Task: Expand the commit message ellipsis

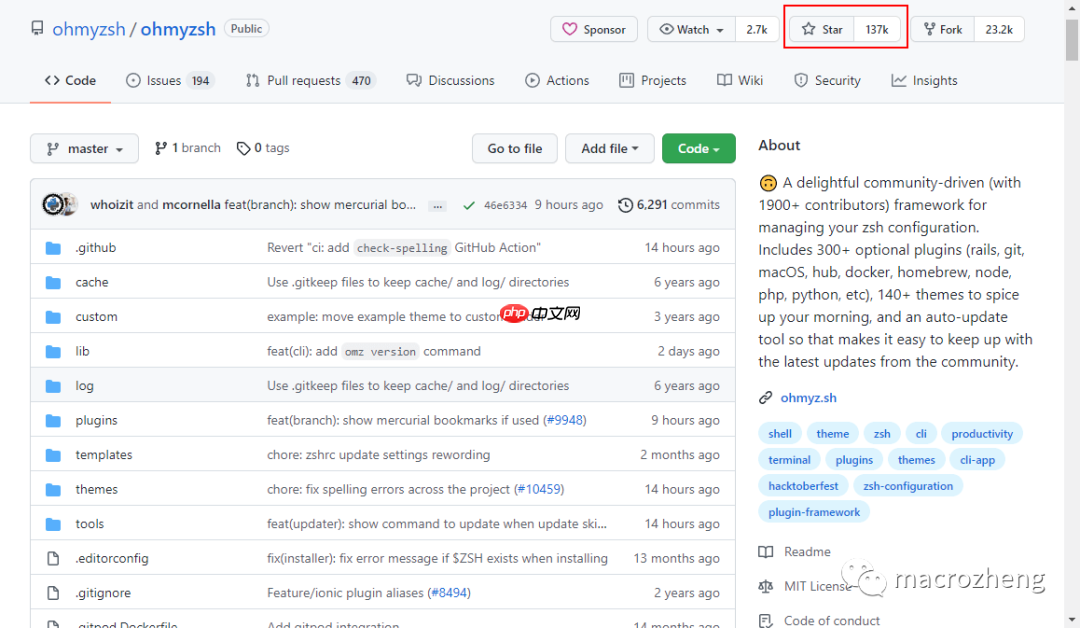Action: [x=437, y=206]
